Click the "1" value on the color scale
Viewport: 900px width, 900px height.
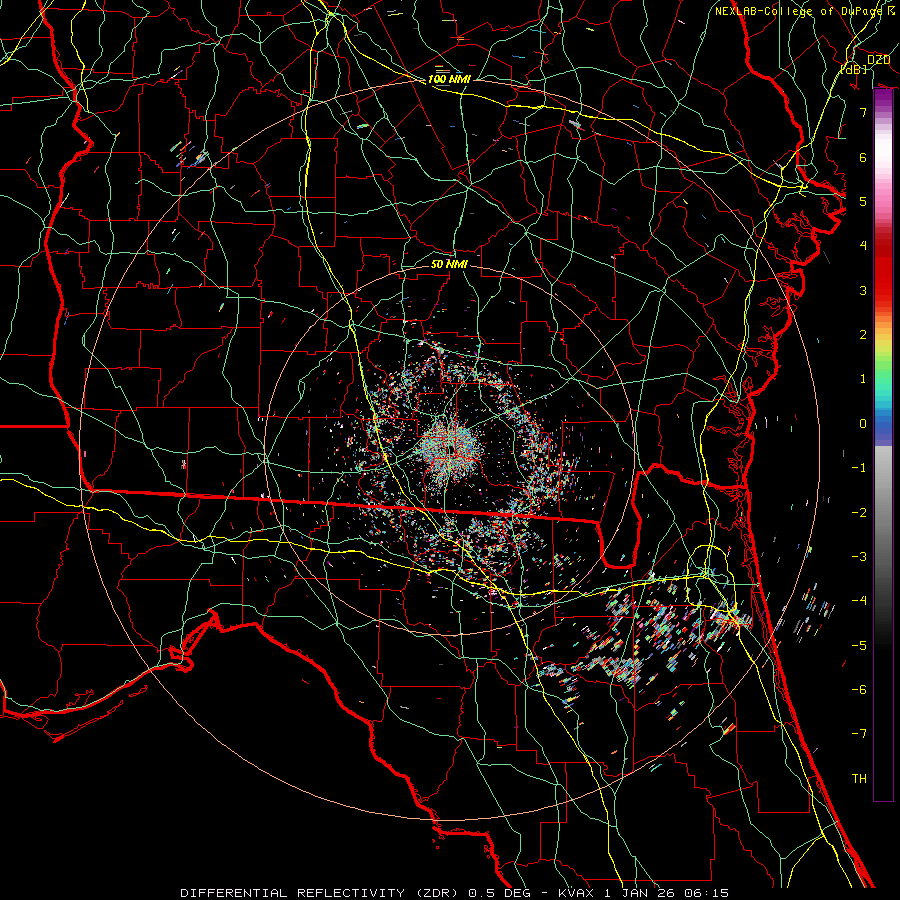pyautogui.click(x=863, y=379)
